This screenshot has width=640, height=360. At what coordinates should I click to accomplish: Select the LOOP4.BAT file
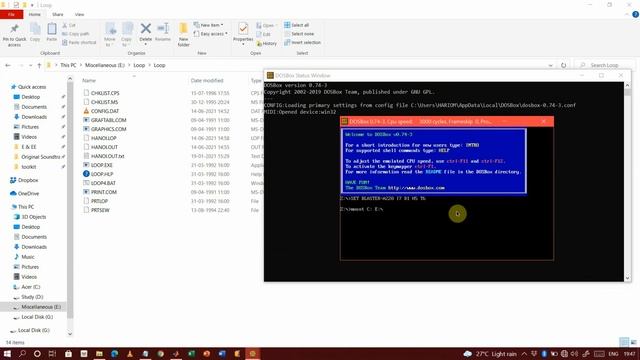(x=103, y=183)
